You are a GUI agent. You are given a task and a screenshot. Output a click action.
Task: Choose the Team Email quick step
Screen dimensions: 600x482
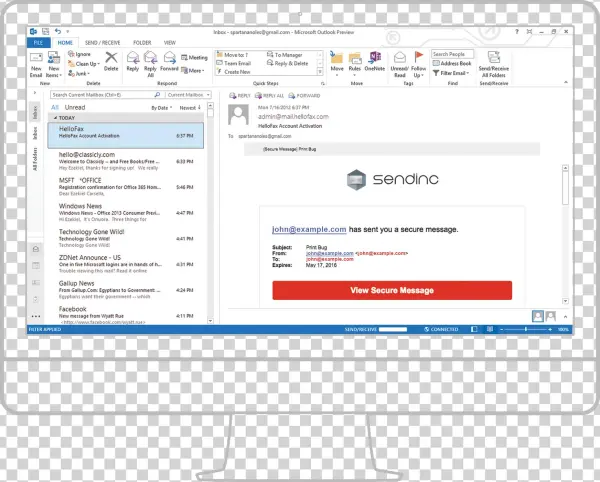234,63
